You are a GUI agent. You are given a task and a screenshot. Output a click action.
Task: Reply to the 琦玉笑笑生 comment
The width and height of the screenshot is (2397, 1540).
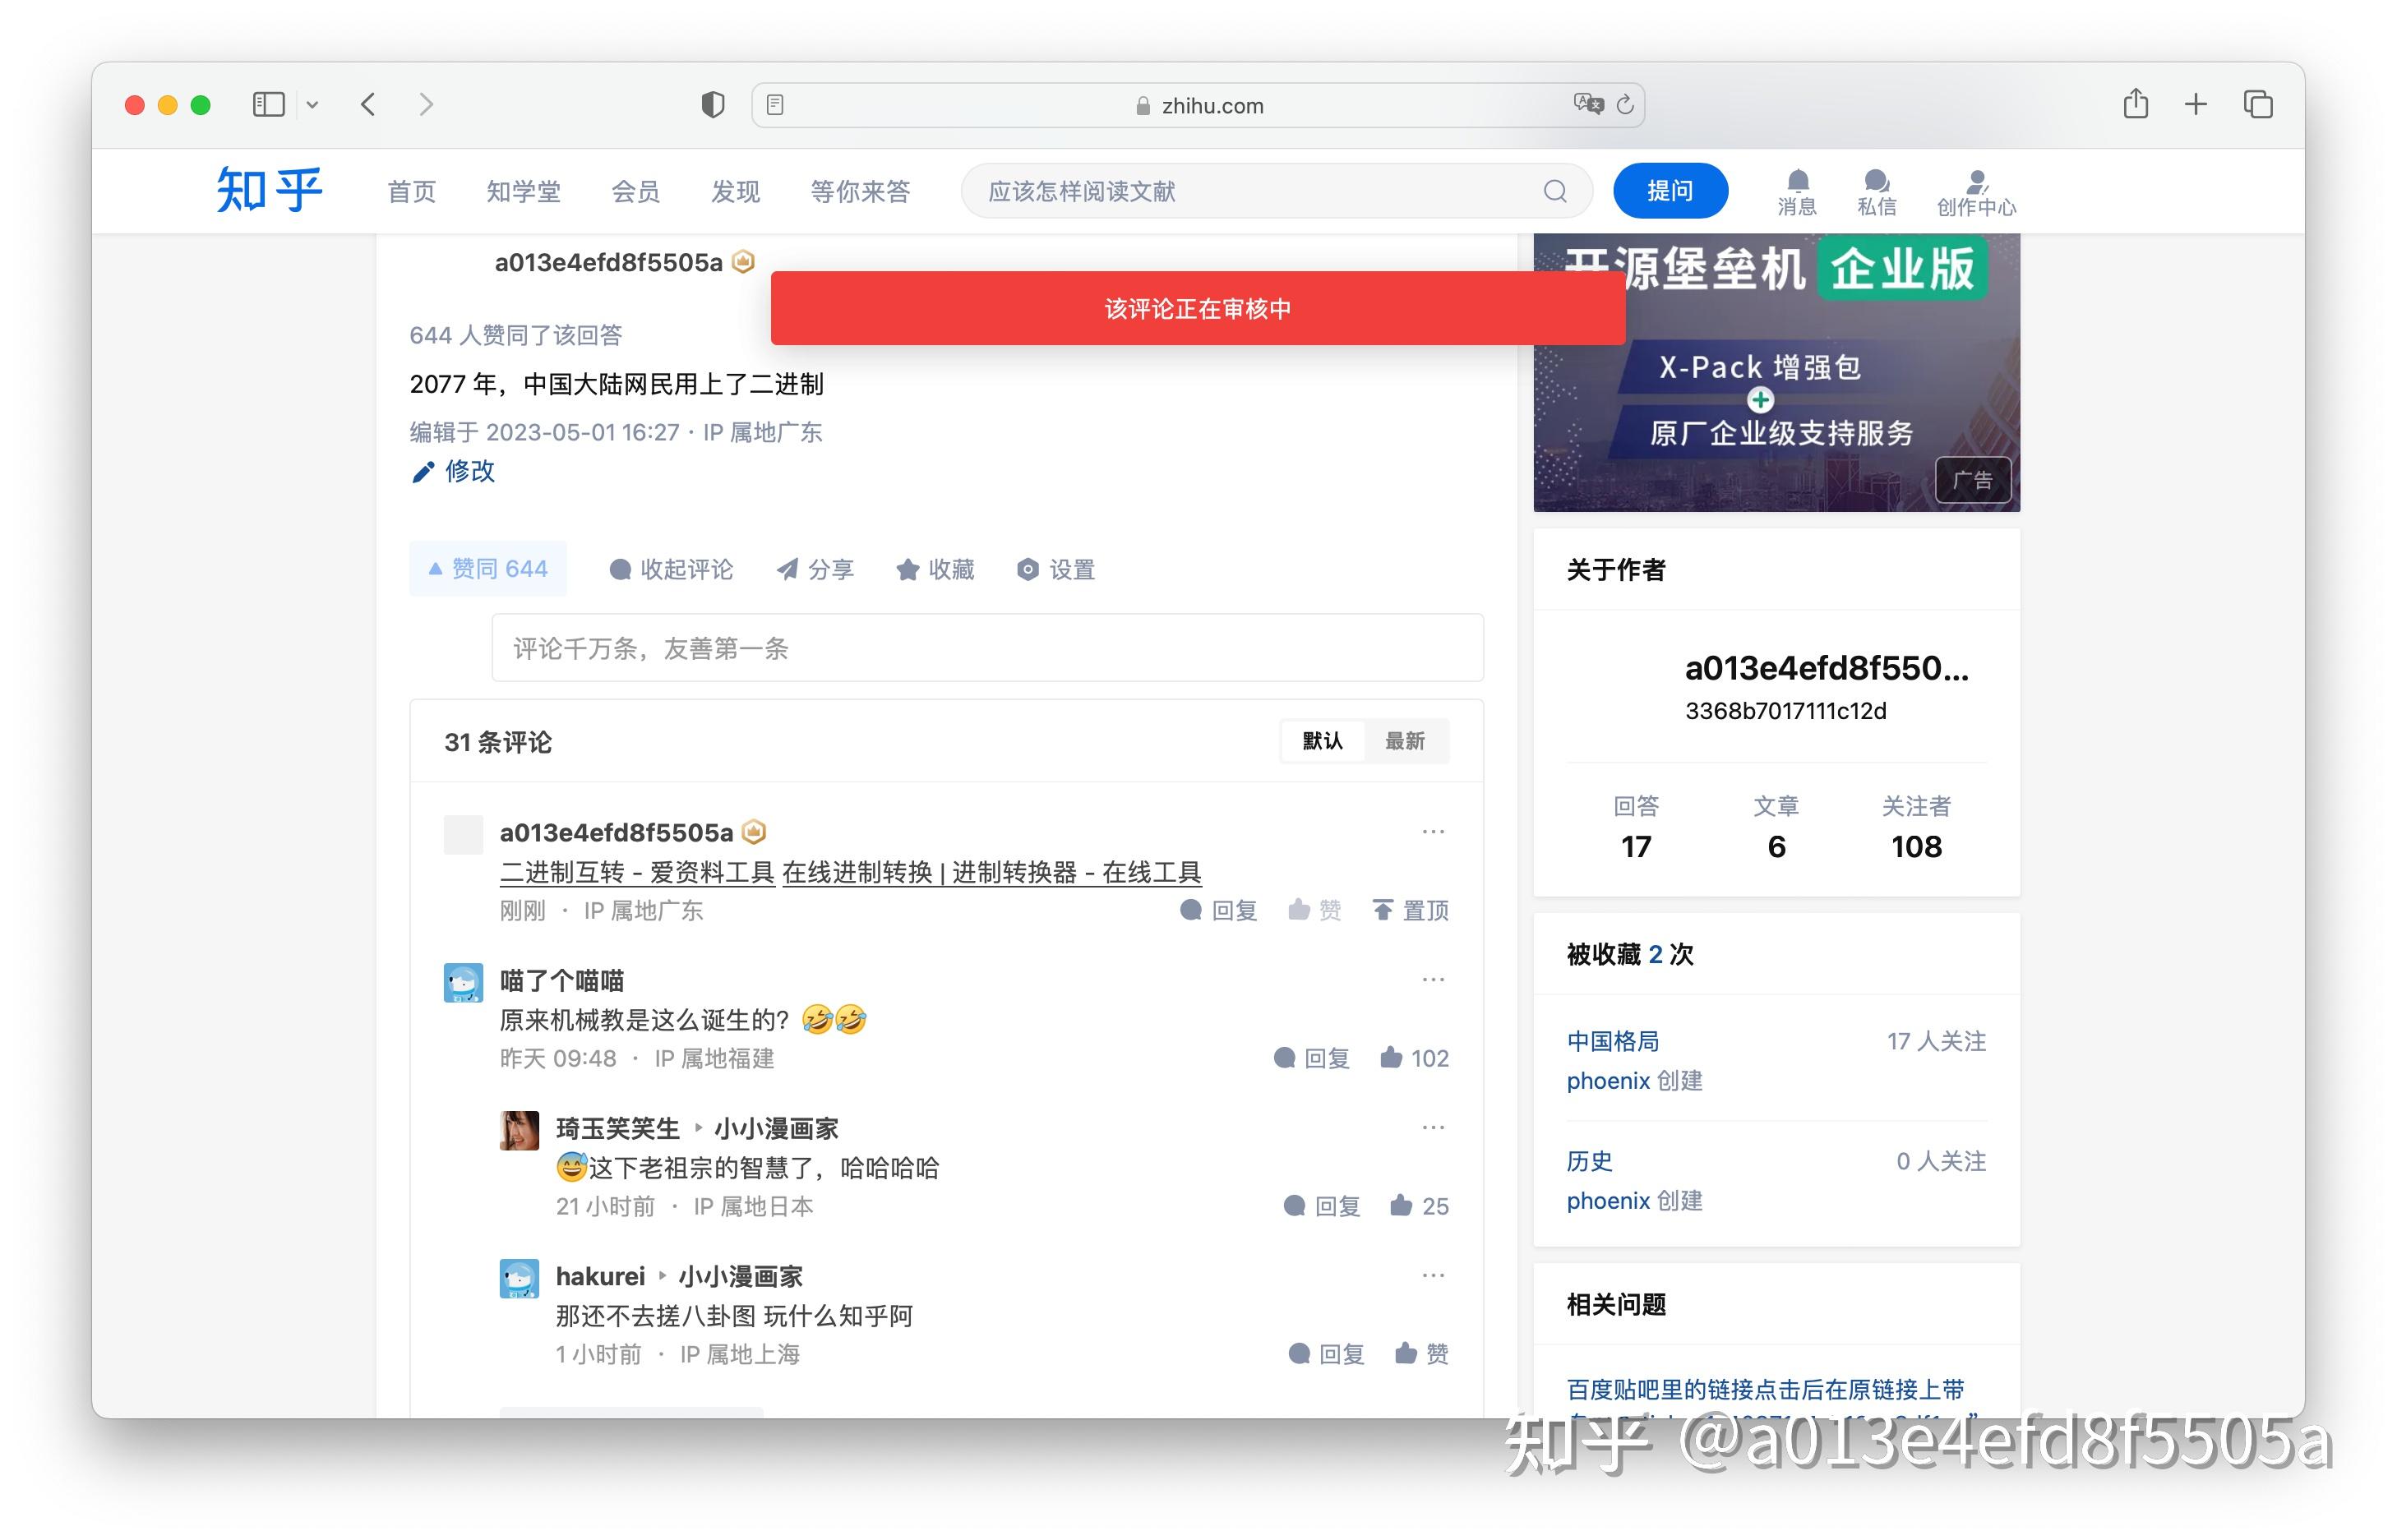tap(1321, 1206)
